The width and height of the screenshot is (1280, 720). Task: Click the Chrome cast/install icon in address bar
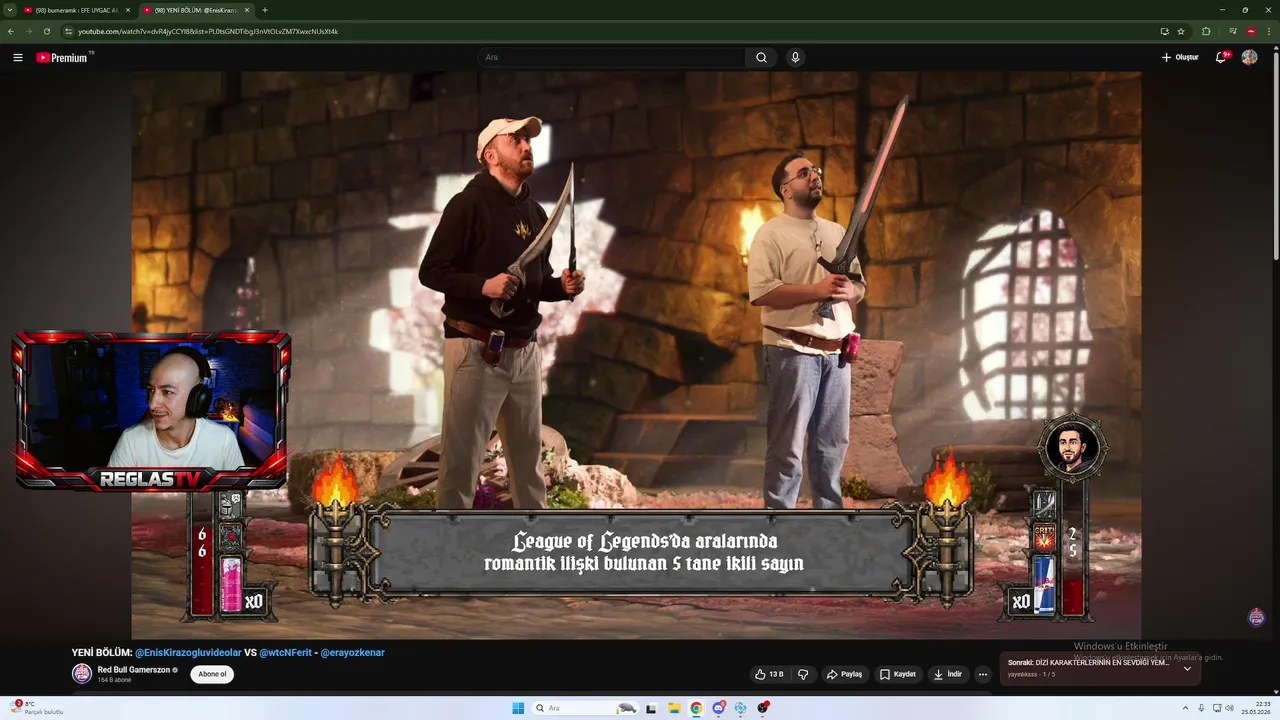(x=1164, y=31)
